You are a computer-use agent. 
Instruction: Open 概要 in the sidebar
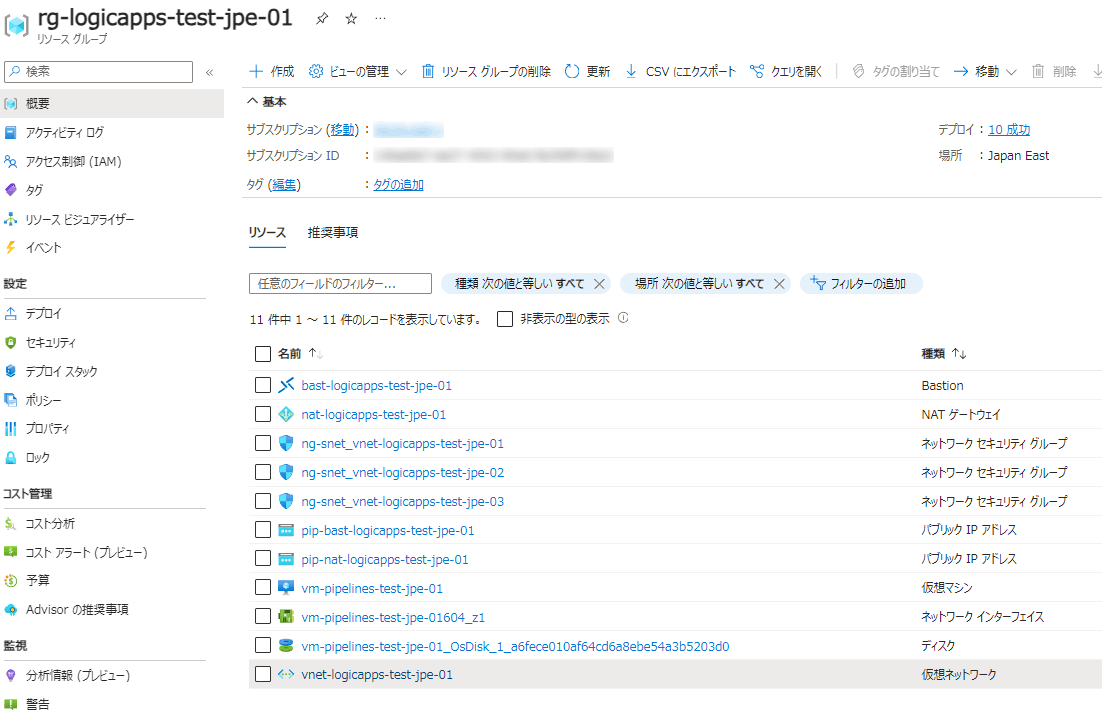[x=112, y=103]
